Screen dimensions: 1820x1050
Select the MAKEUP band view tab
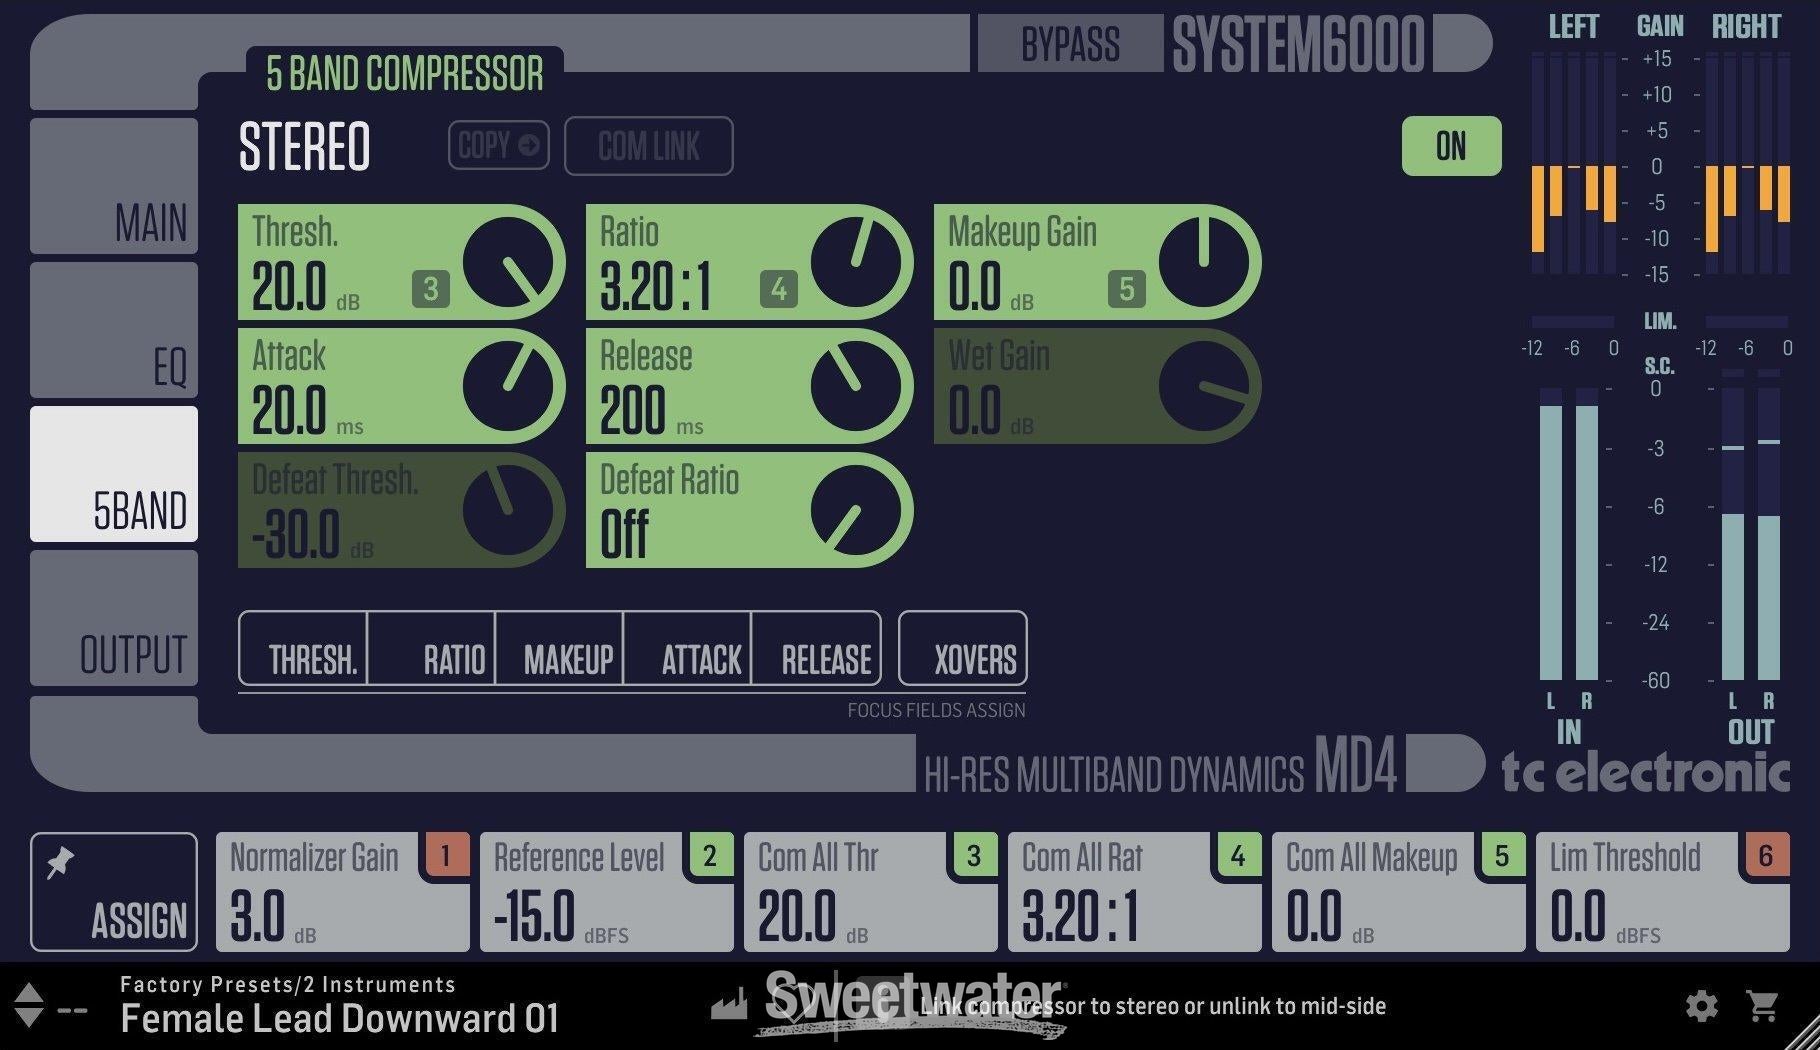(x=559, y=648)
